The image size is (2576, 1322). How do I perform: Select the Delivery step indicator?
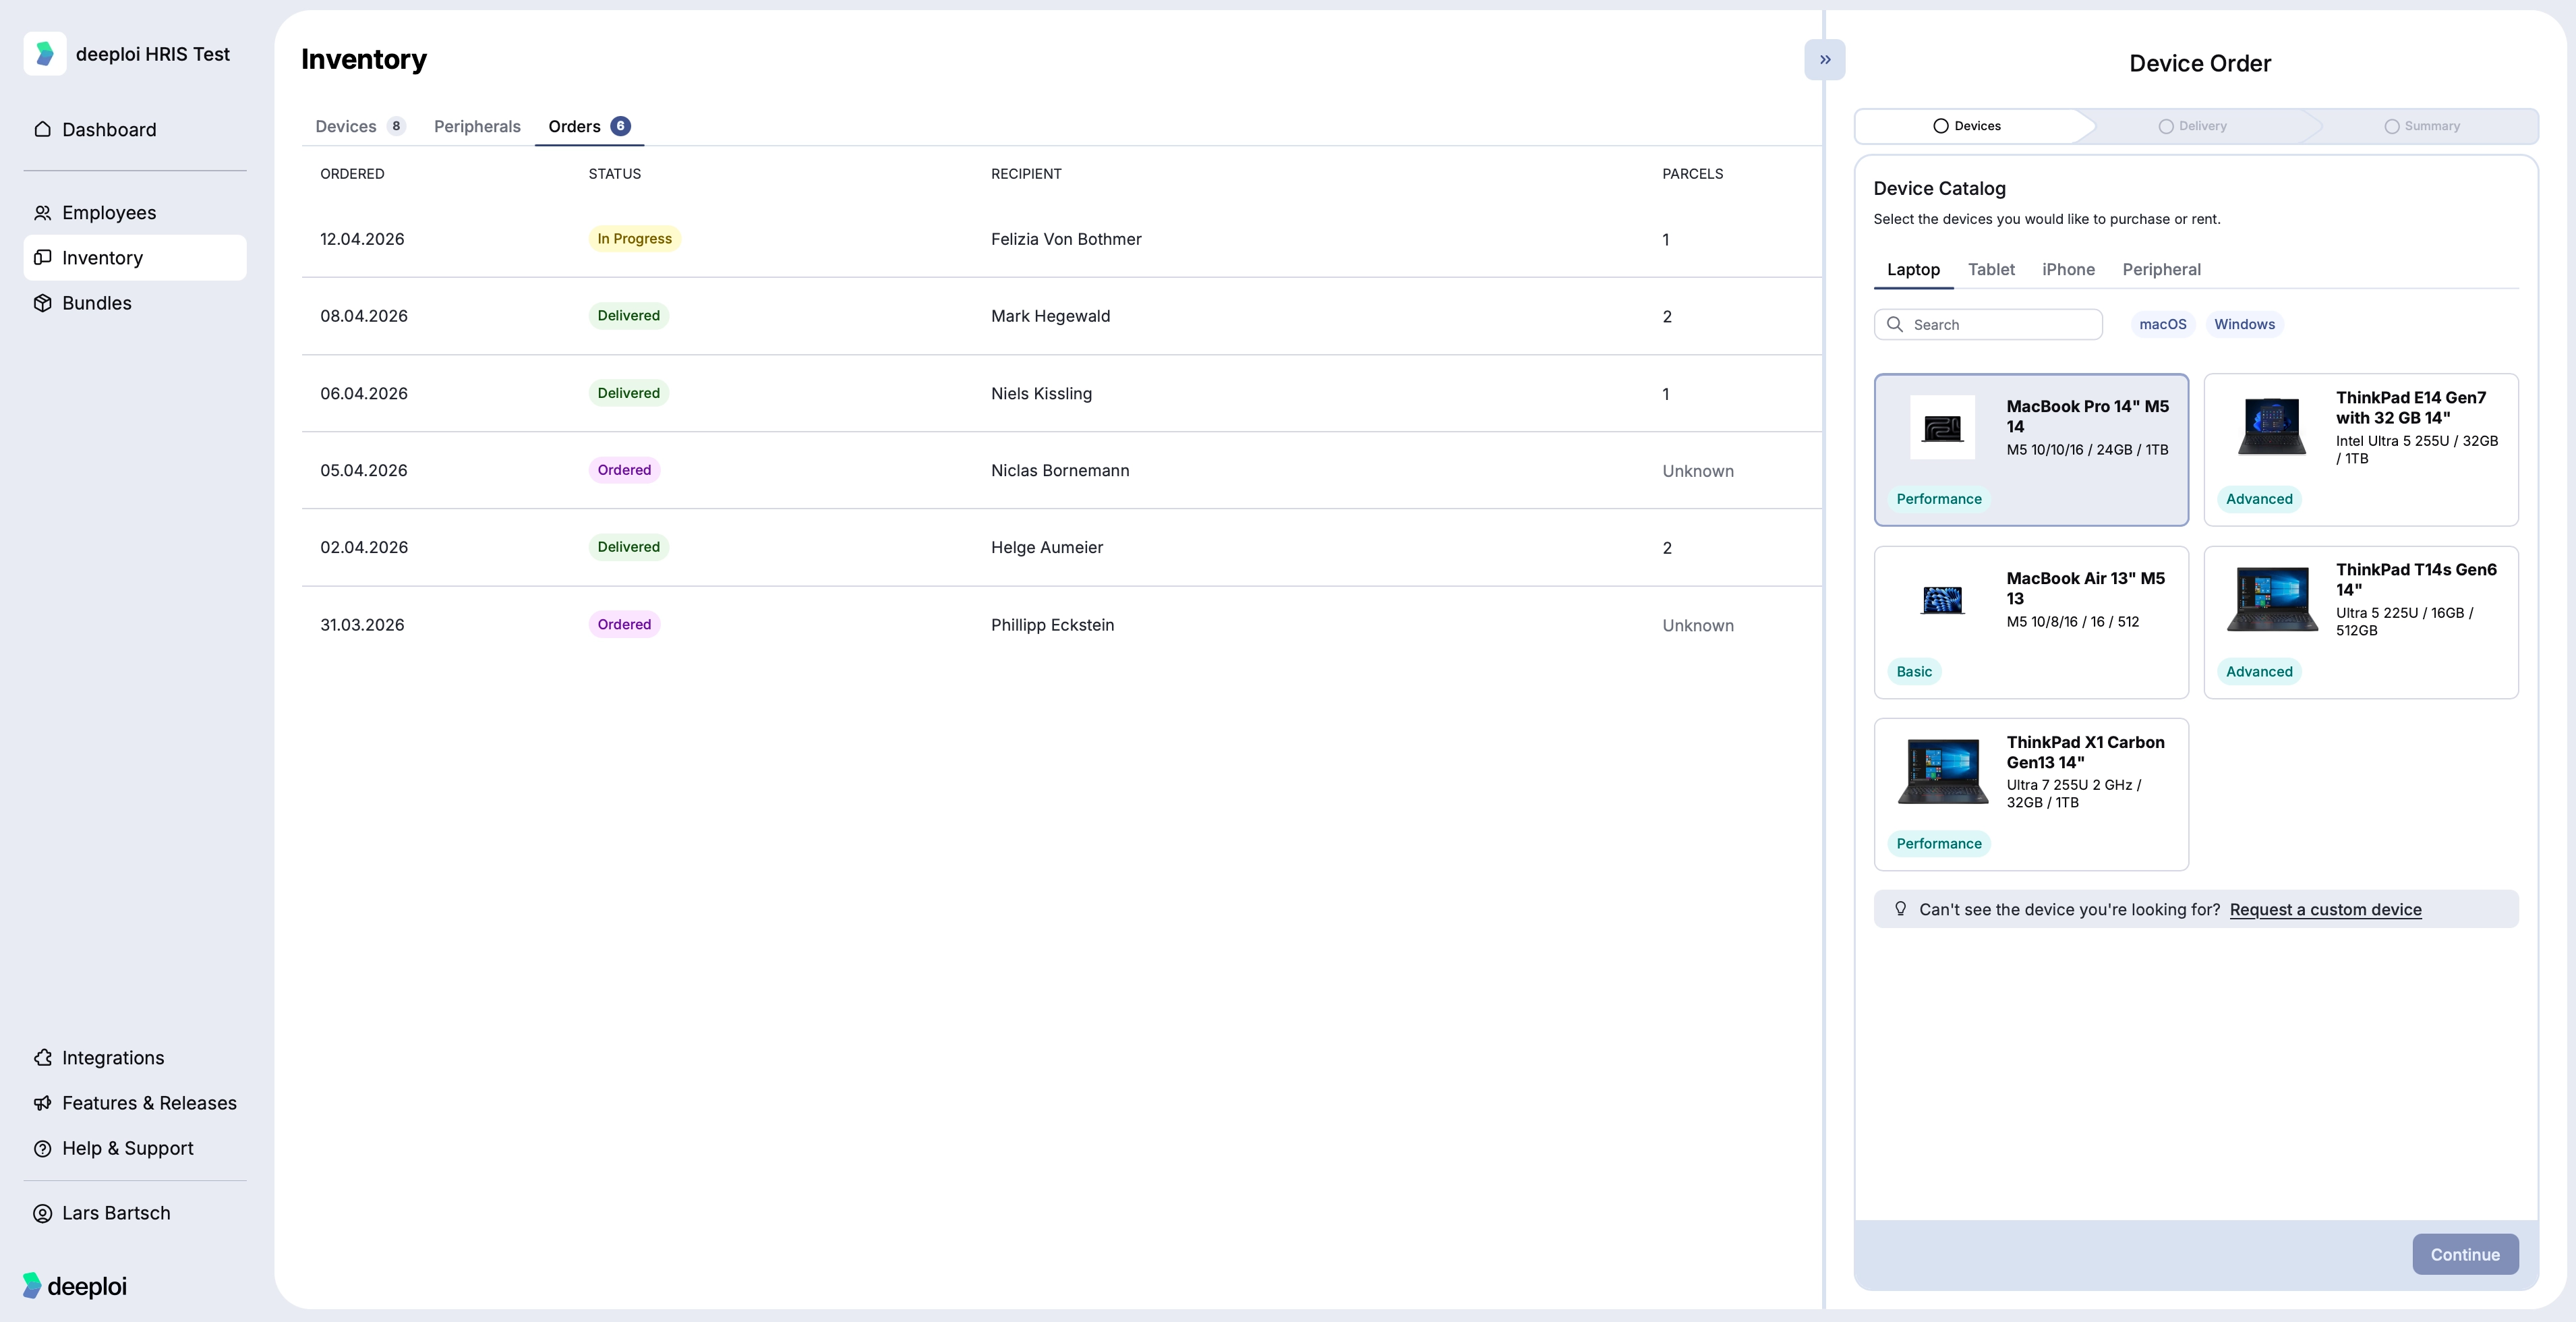(x=2192, y=126)
